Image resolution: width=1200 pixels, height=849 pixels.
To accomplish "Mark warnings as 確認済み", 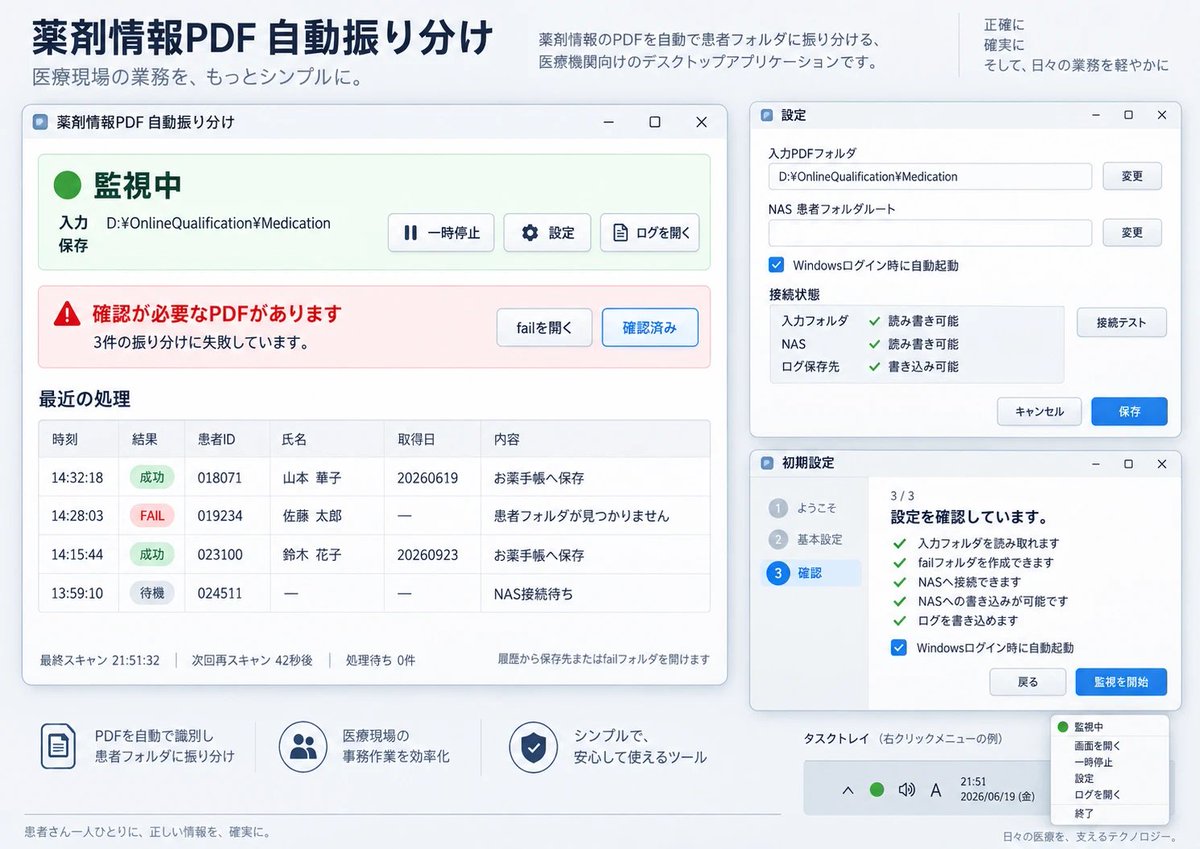I will (650, 327).
